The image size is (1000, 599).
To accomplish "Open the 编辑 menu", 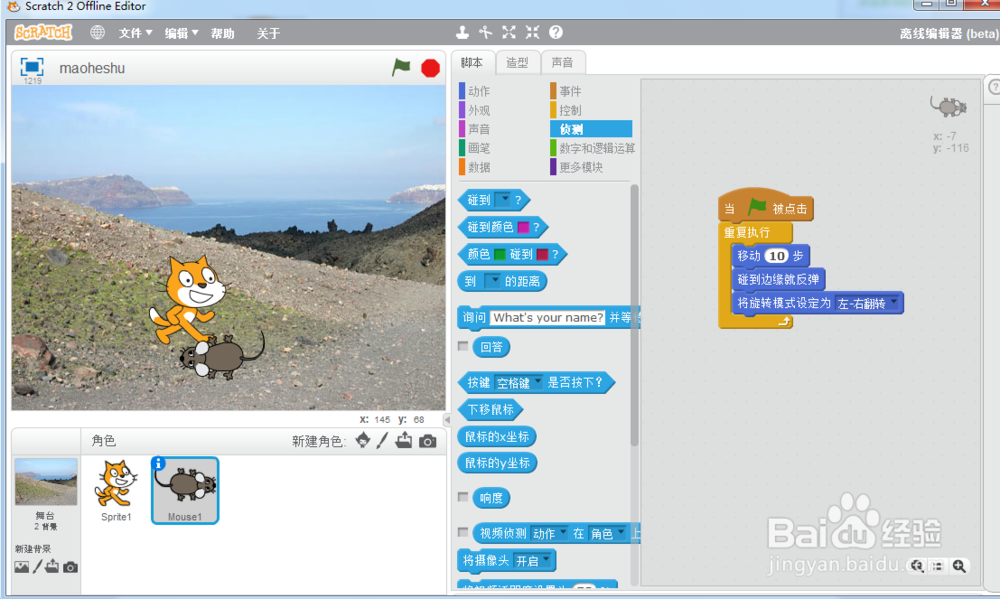I will 181,33.
